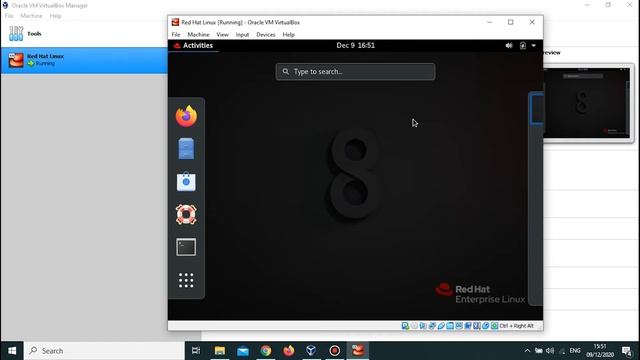The height and width of the screenshot is (360, 640).
Task: Open the File menu in VirtualBox Manager
Action: click(x=9, y=16)
